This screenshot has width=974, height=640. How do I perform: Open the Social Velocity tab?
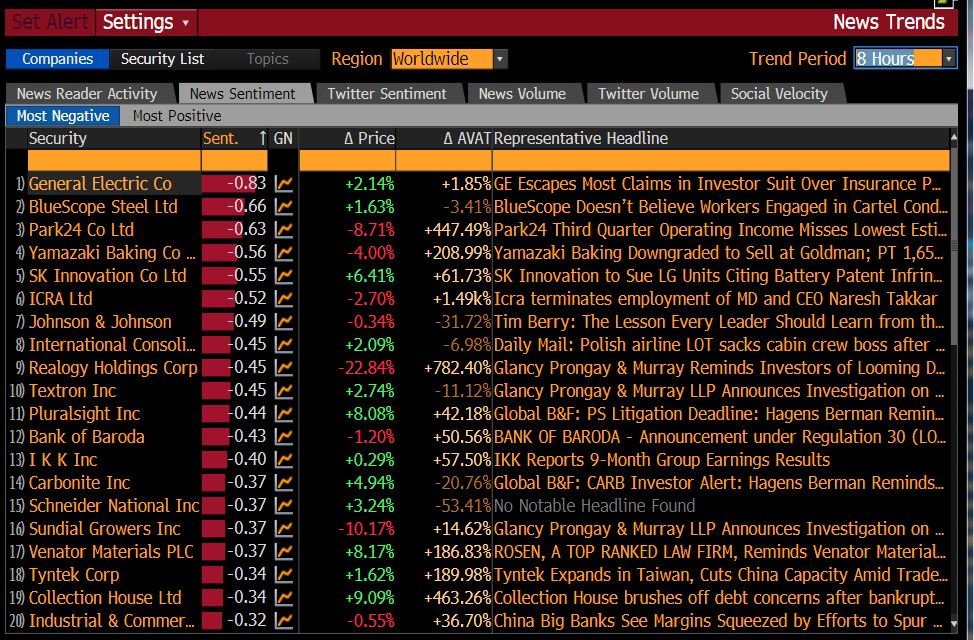pos(779,94)
